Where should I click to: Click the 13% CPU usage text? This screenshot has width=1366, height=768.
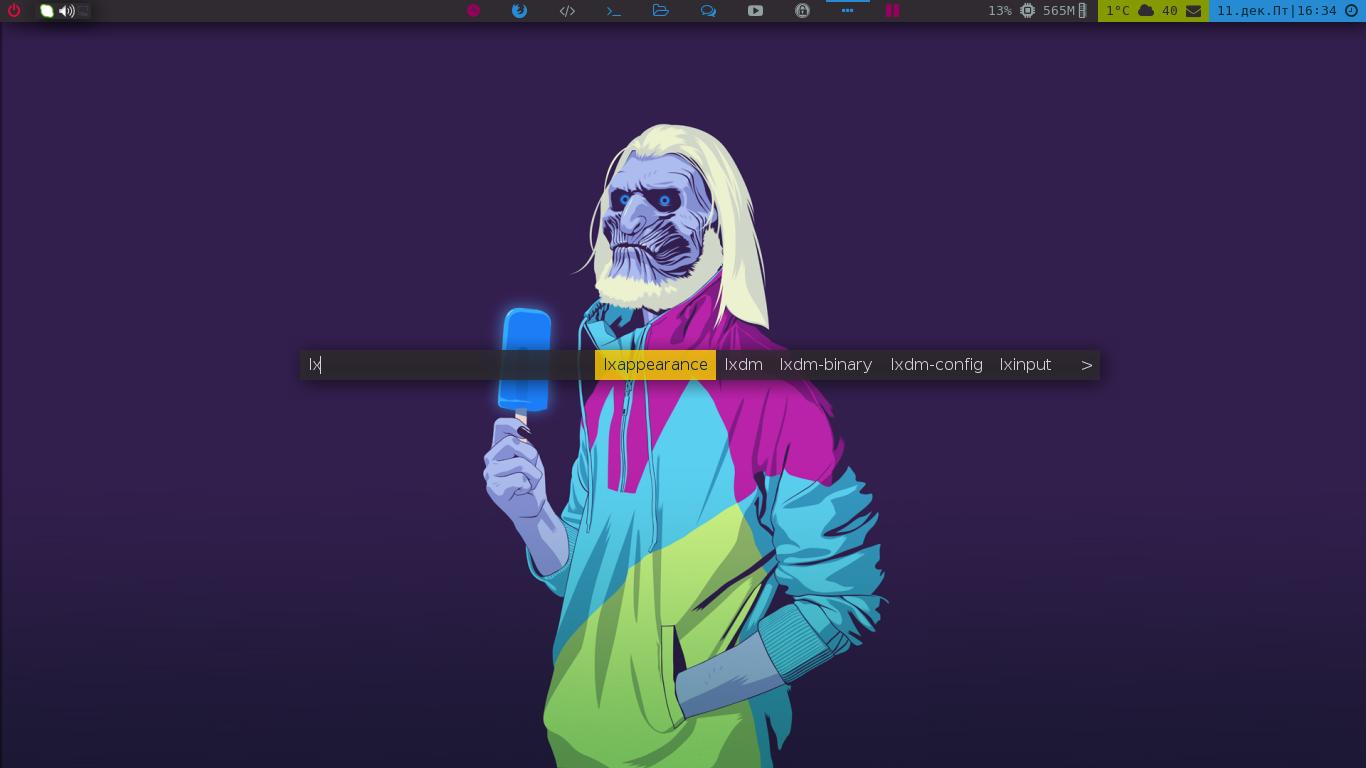1000,11
